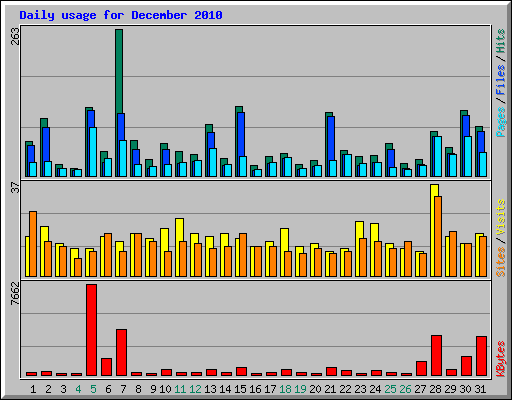
Task: Click day 31 on the x-axis
Action: click(x=480, y=389)
